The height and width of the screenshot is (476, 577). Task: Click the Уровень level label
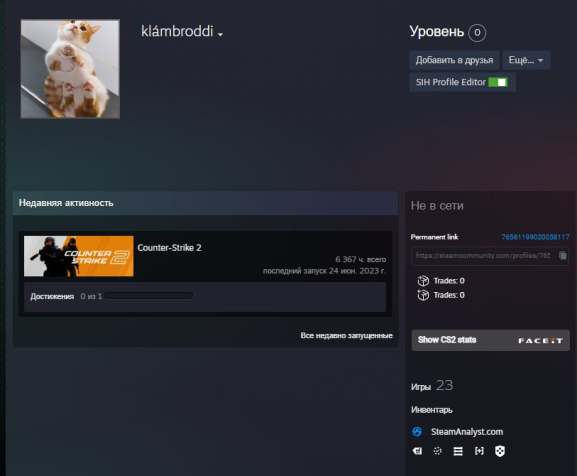[437, 32]
